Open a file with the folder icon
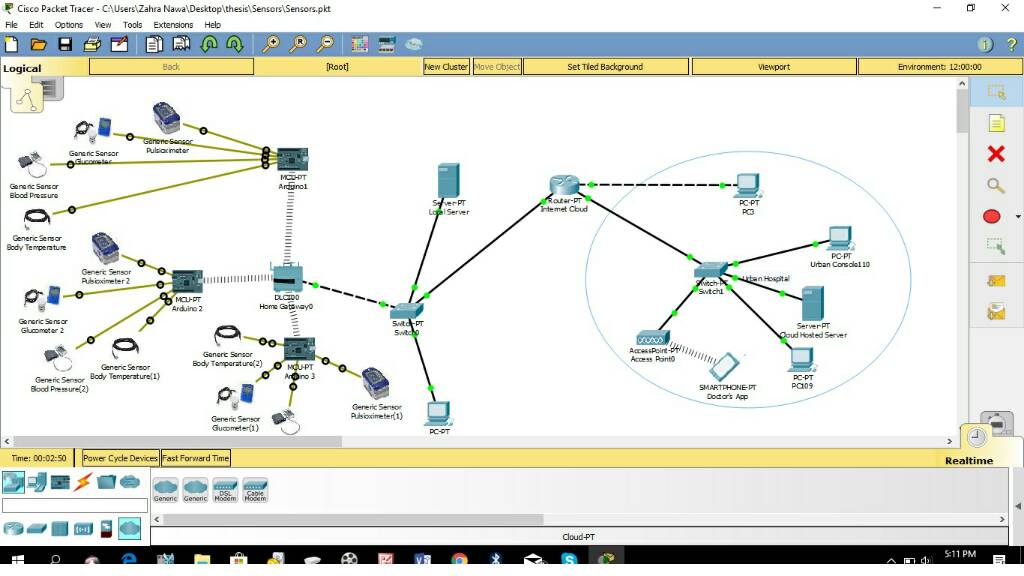The image size is (1024, 576). tap(39, 44)
